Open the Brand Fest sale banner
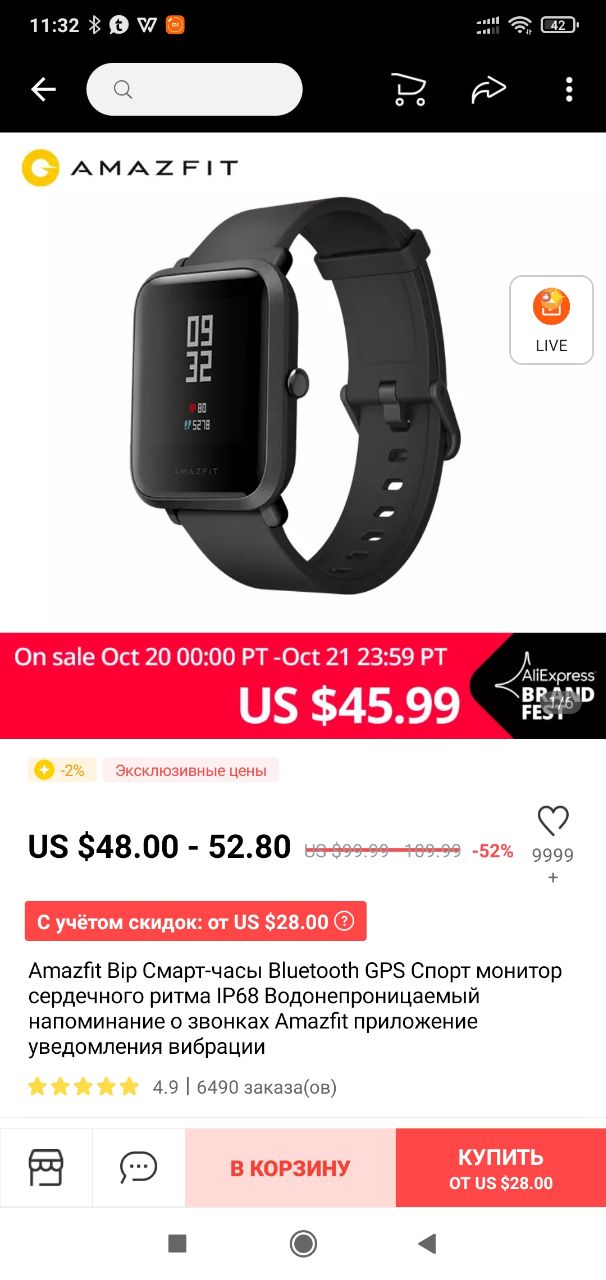 pyautogui.click(x=303, y=685)
